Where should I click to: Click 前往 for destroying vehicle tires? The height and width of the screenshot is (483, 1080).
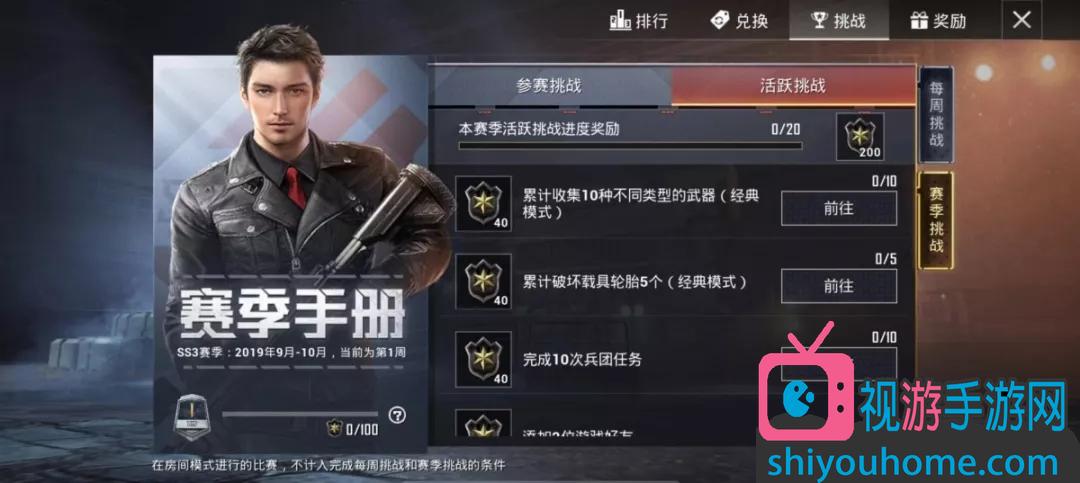pos(839,286)
